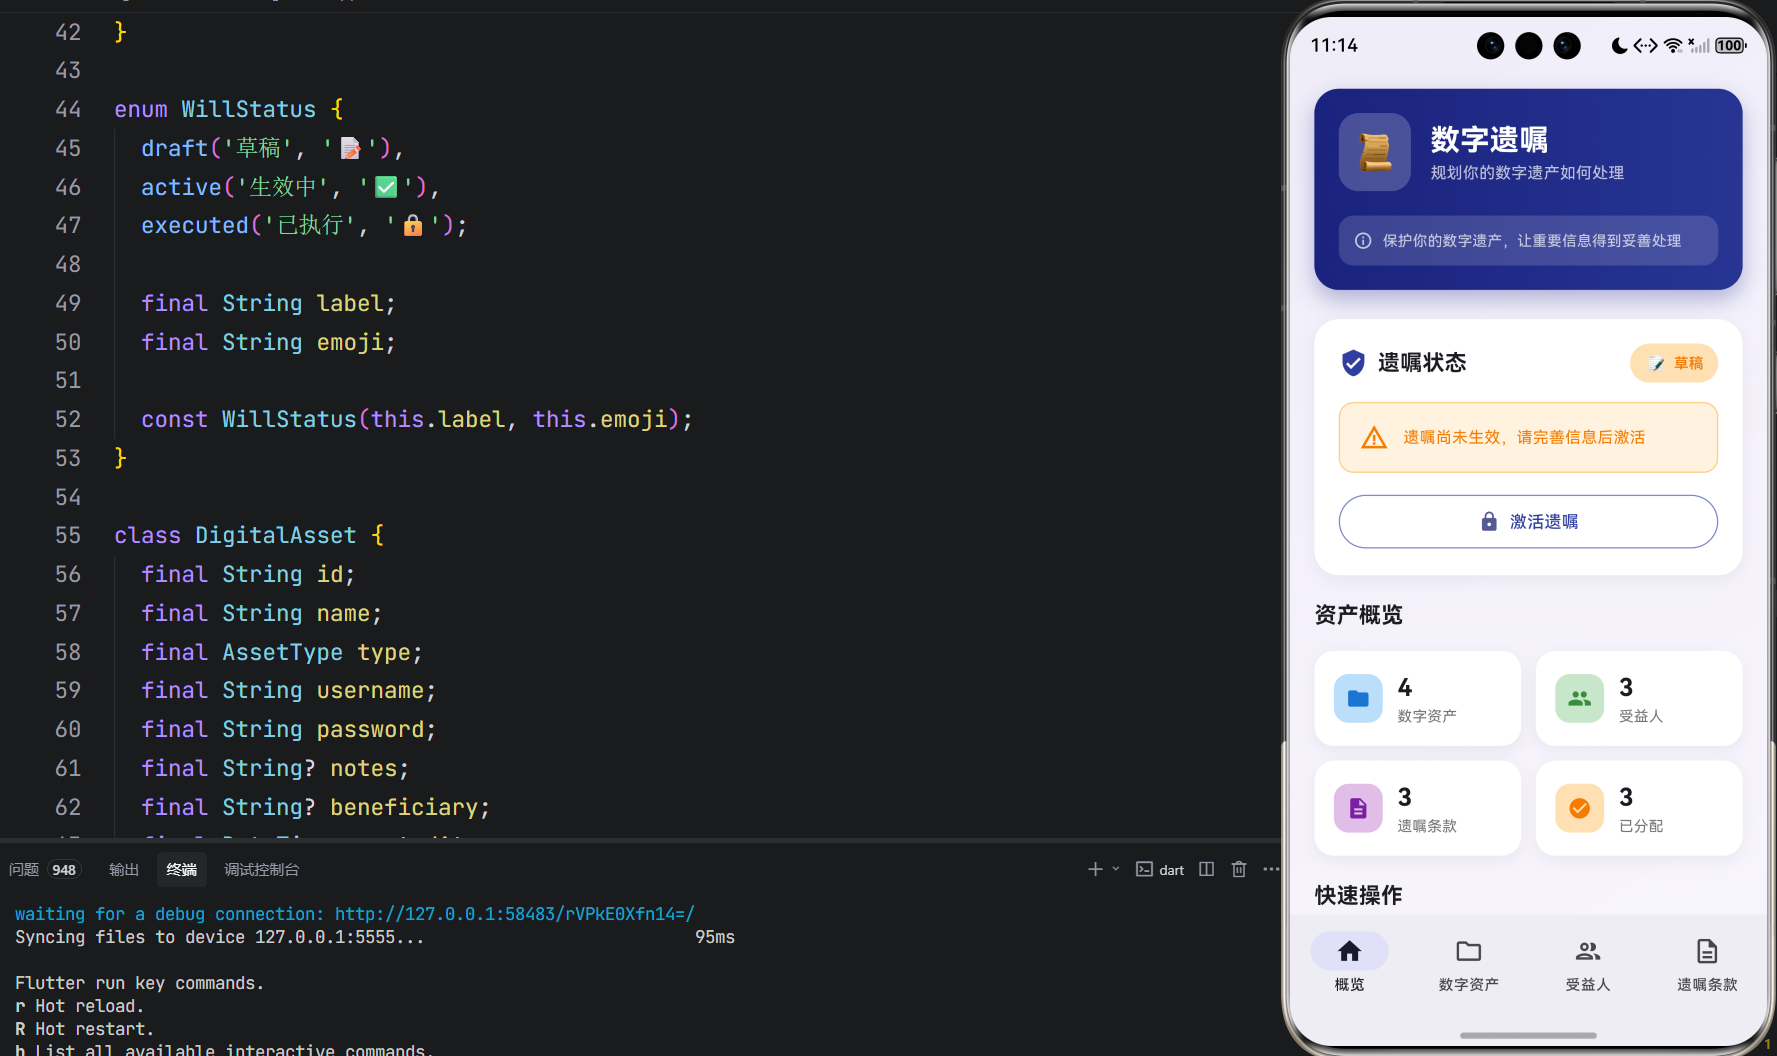Viewport: 1777px width, 1056px height.
Task: Click the executed enum value on line 47
Action: 194,226
